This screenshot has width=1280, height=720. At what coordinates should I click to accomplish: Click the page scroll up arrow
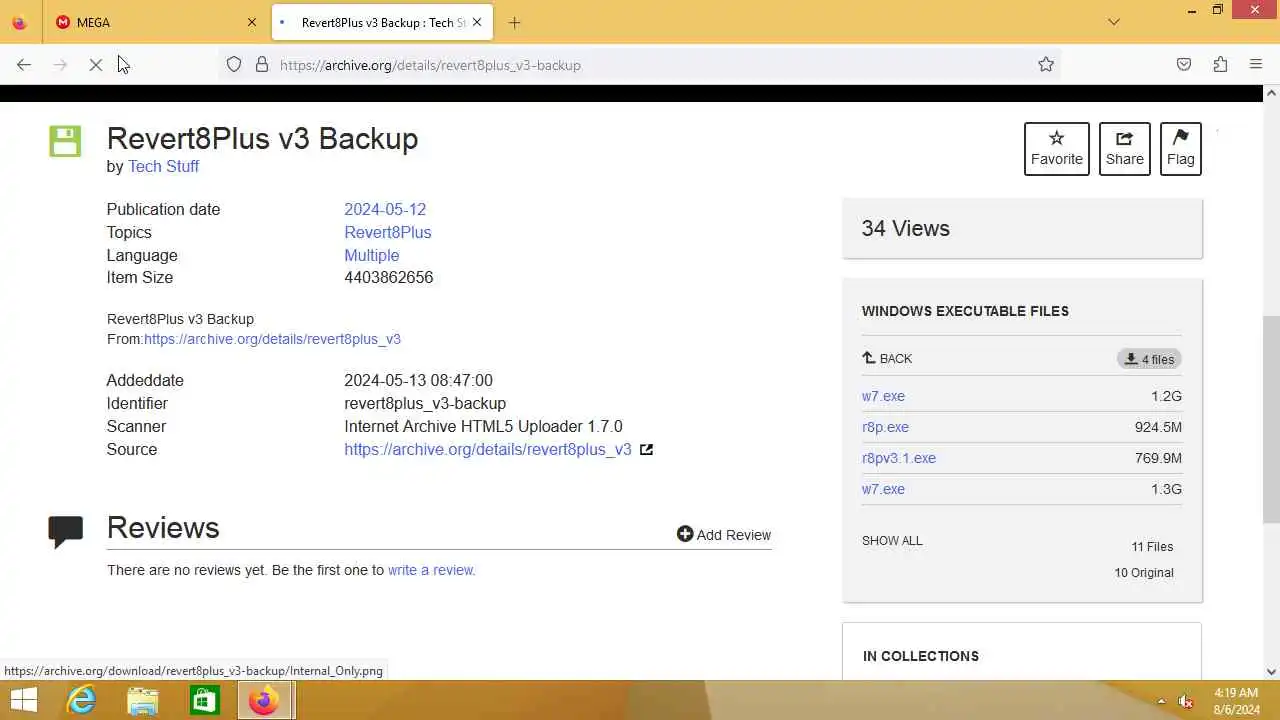point(1271,92)
